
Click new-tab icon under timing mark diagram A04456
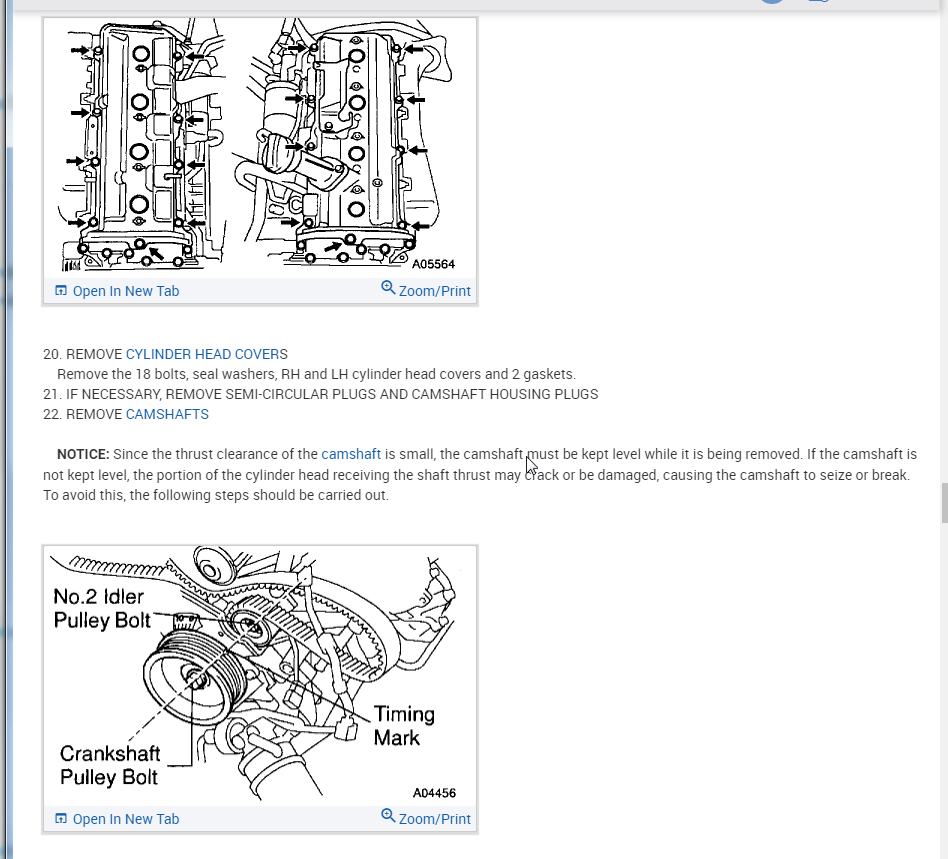(60, 818)
